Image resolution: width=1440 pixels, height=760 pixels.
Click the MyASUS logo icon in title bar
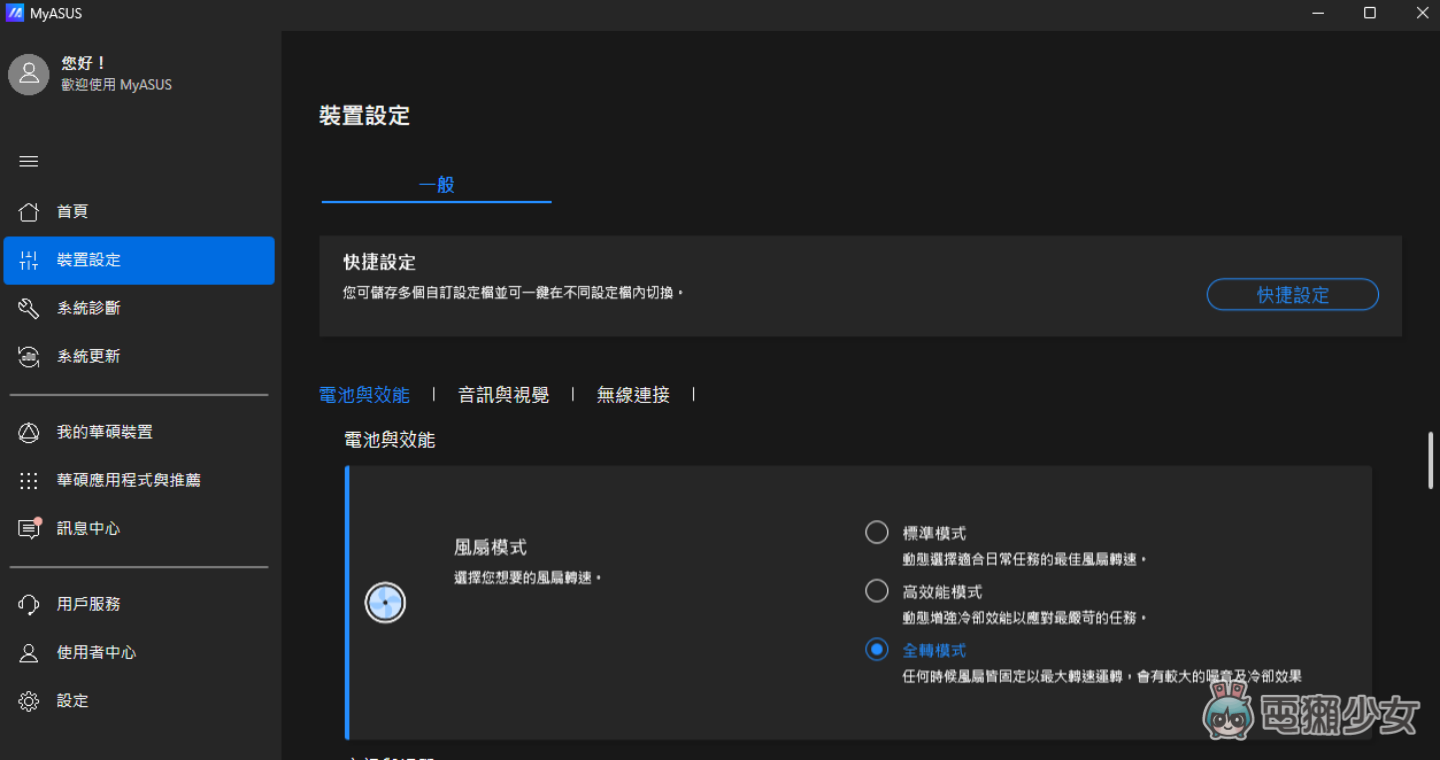15,13
